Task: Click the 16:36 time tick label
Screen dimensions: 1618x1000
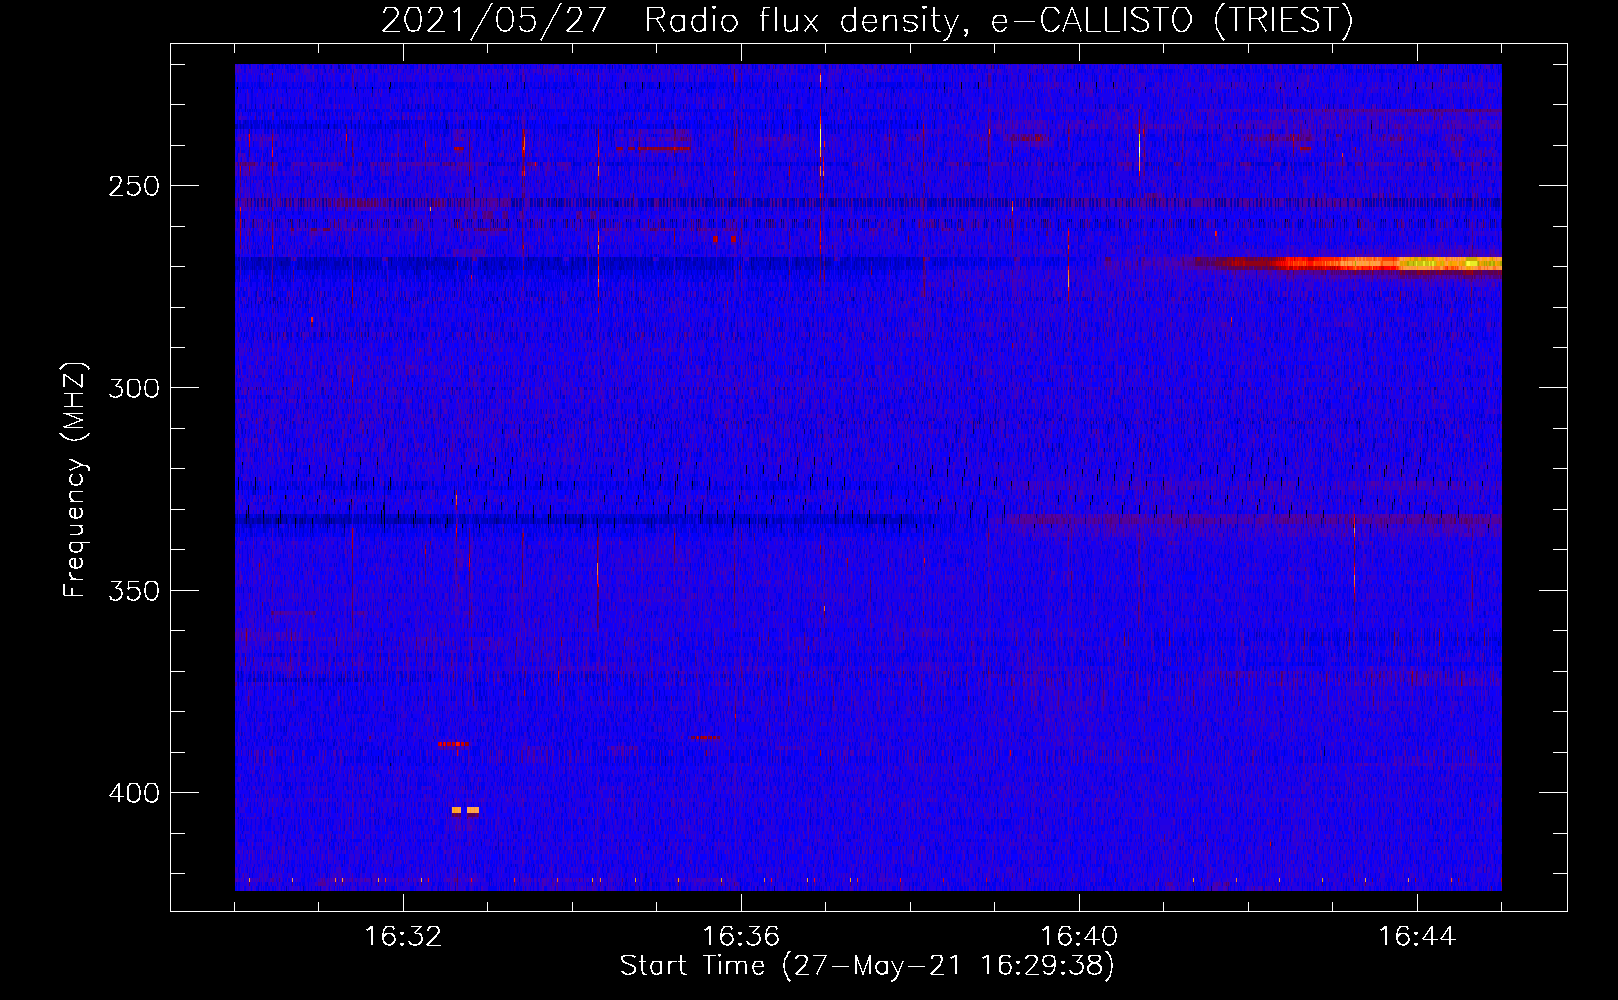Action: coord(741,936)
